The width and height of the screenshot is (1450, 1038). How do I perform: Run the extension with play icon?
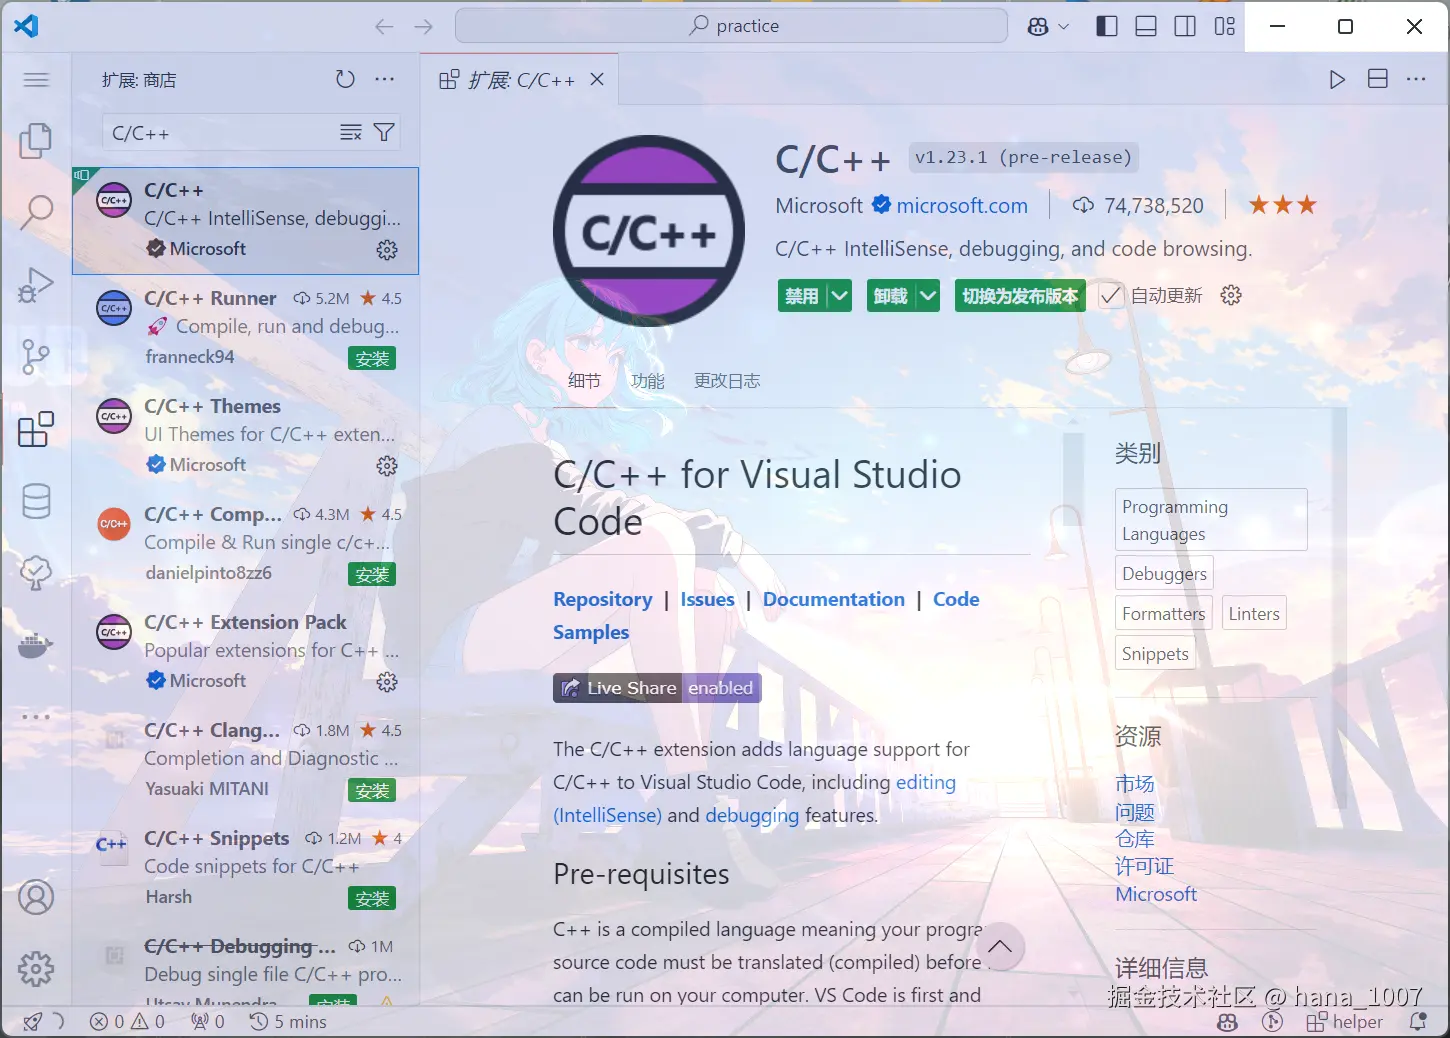[1337, 79]
